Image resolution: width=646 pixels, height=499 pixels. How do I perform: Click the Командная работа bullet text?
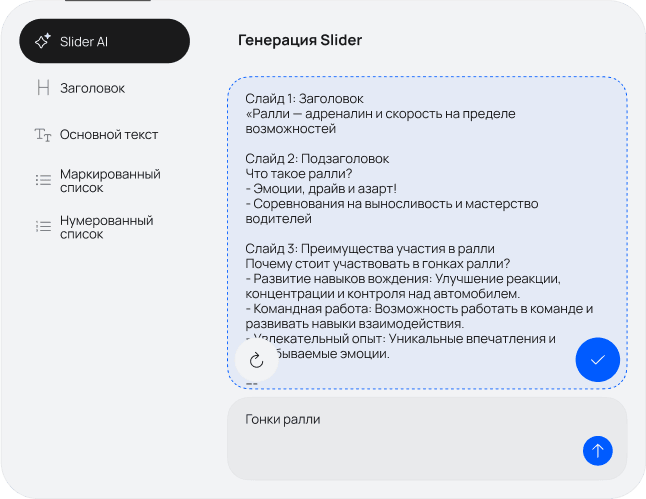pyautogui.click(x=420, y=309)
